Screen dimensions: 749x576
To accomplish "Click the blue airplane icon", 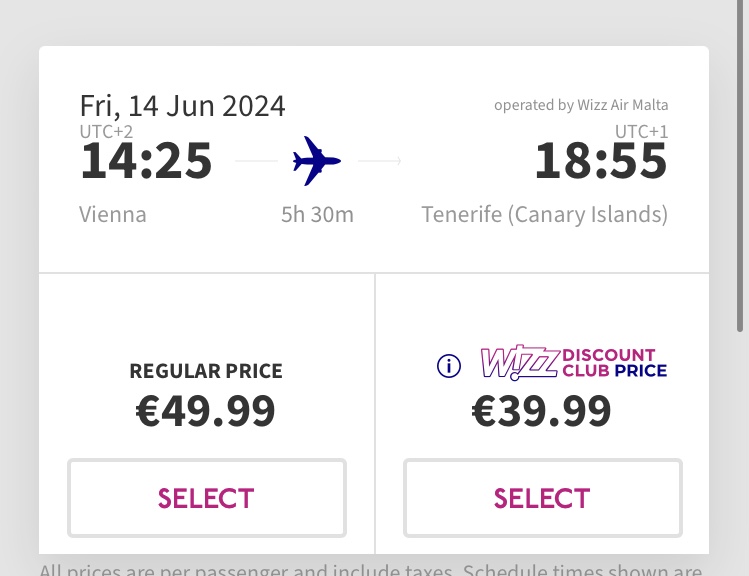I will pos(317,161).
